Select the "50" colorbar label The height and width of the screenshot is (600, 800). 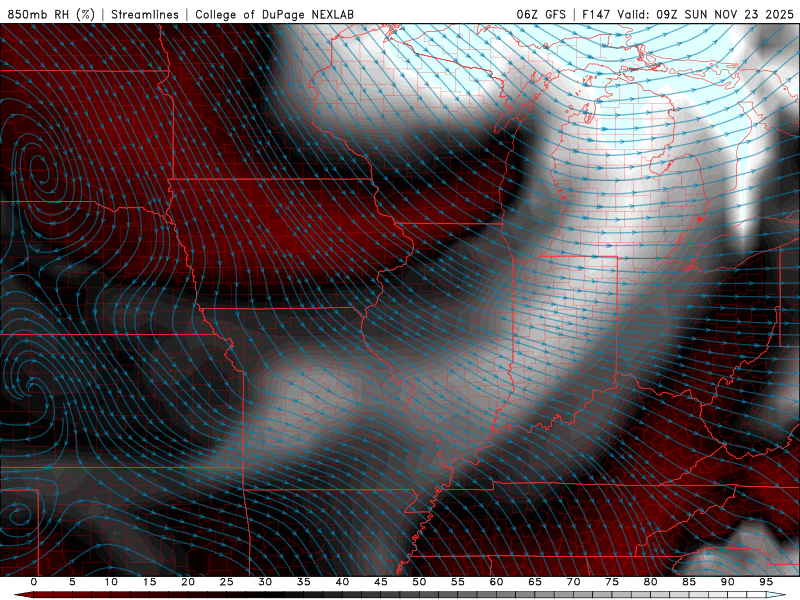(419, 582)
